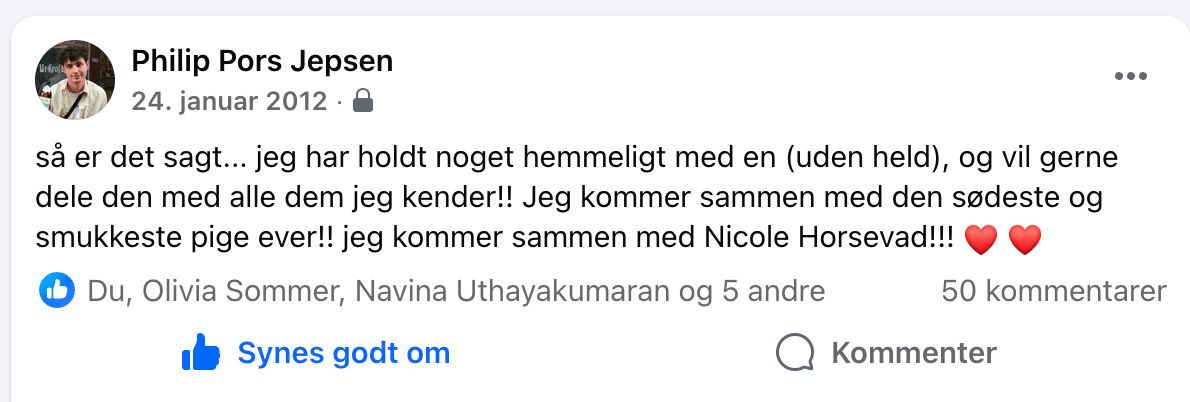The width and height of the screenshot is (1190, 402).
Task: Open Philip Pors Jepsen's profile picture
Action: [75, 80]
